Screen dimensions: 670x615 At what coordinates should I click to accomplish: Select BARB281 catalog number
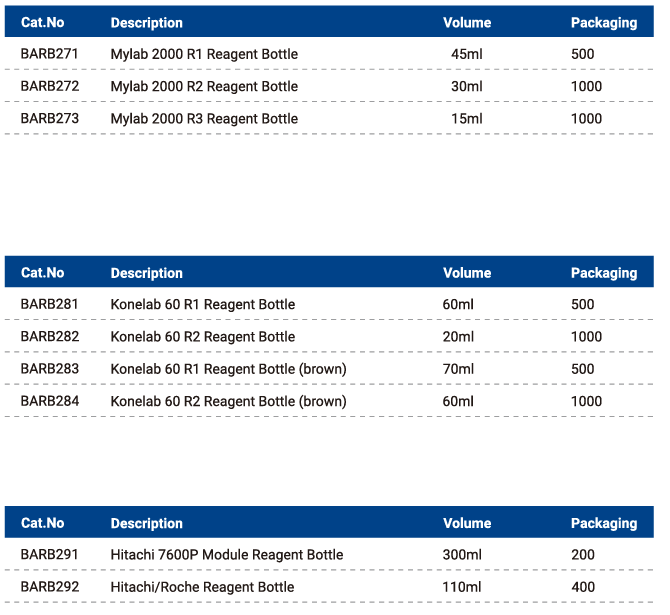49,304
